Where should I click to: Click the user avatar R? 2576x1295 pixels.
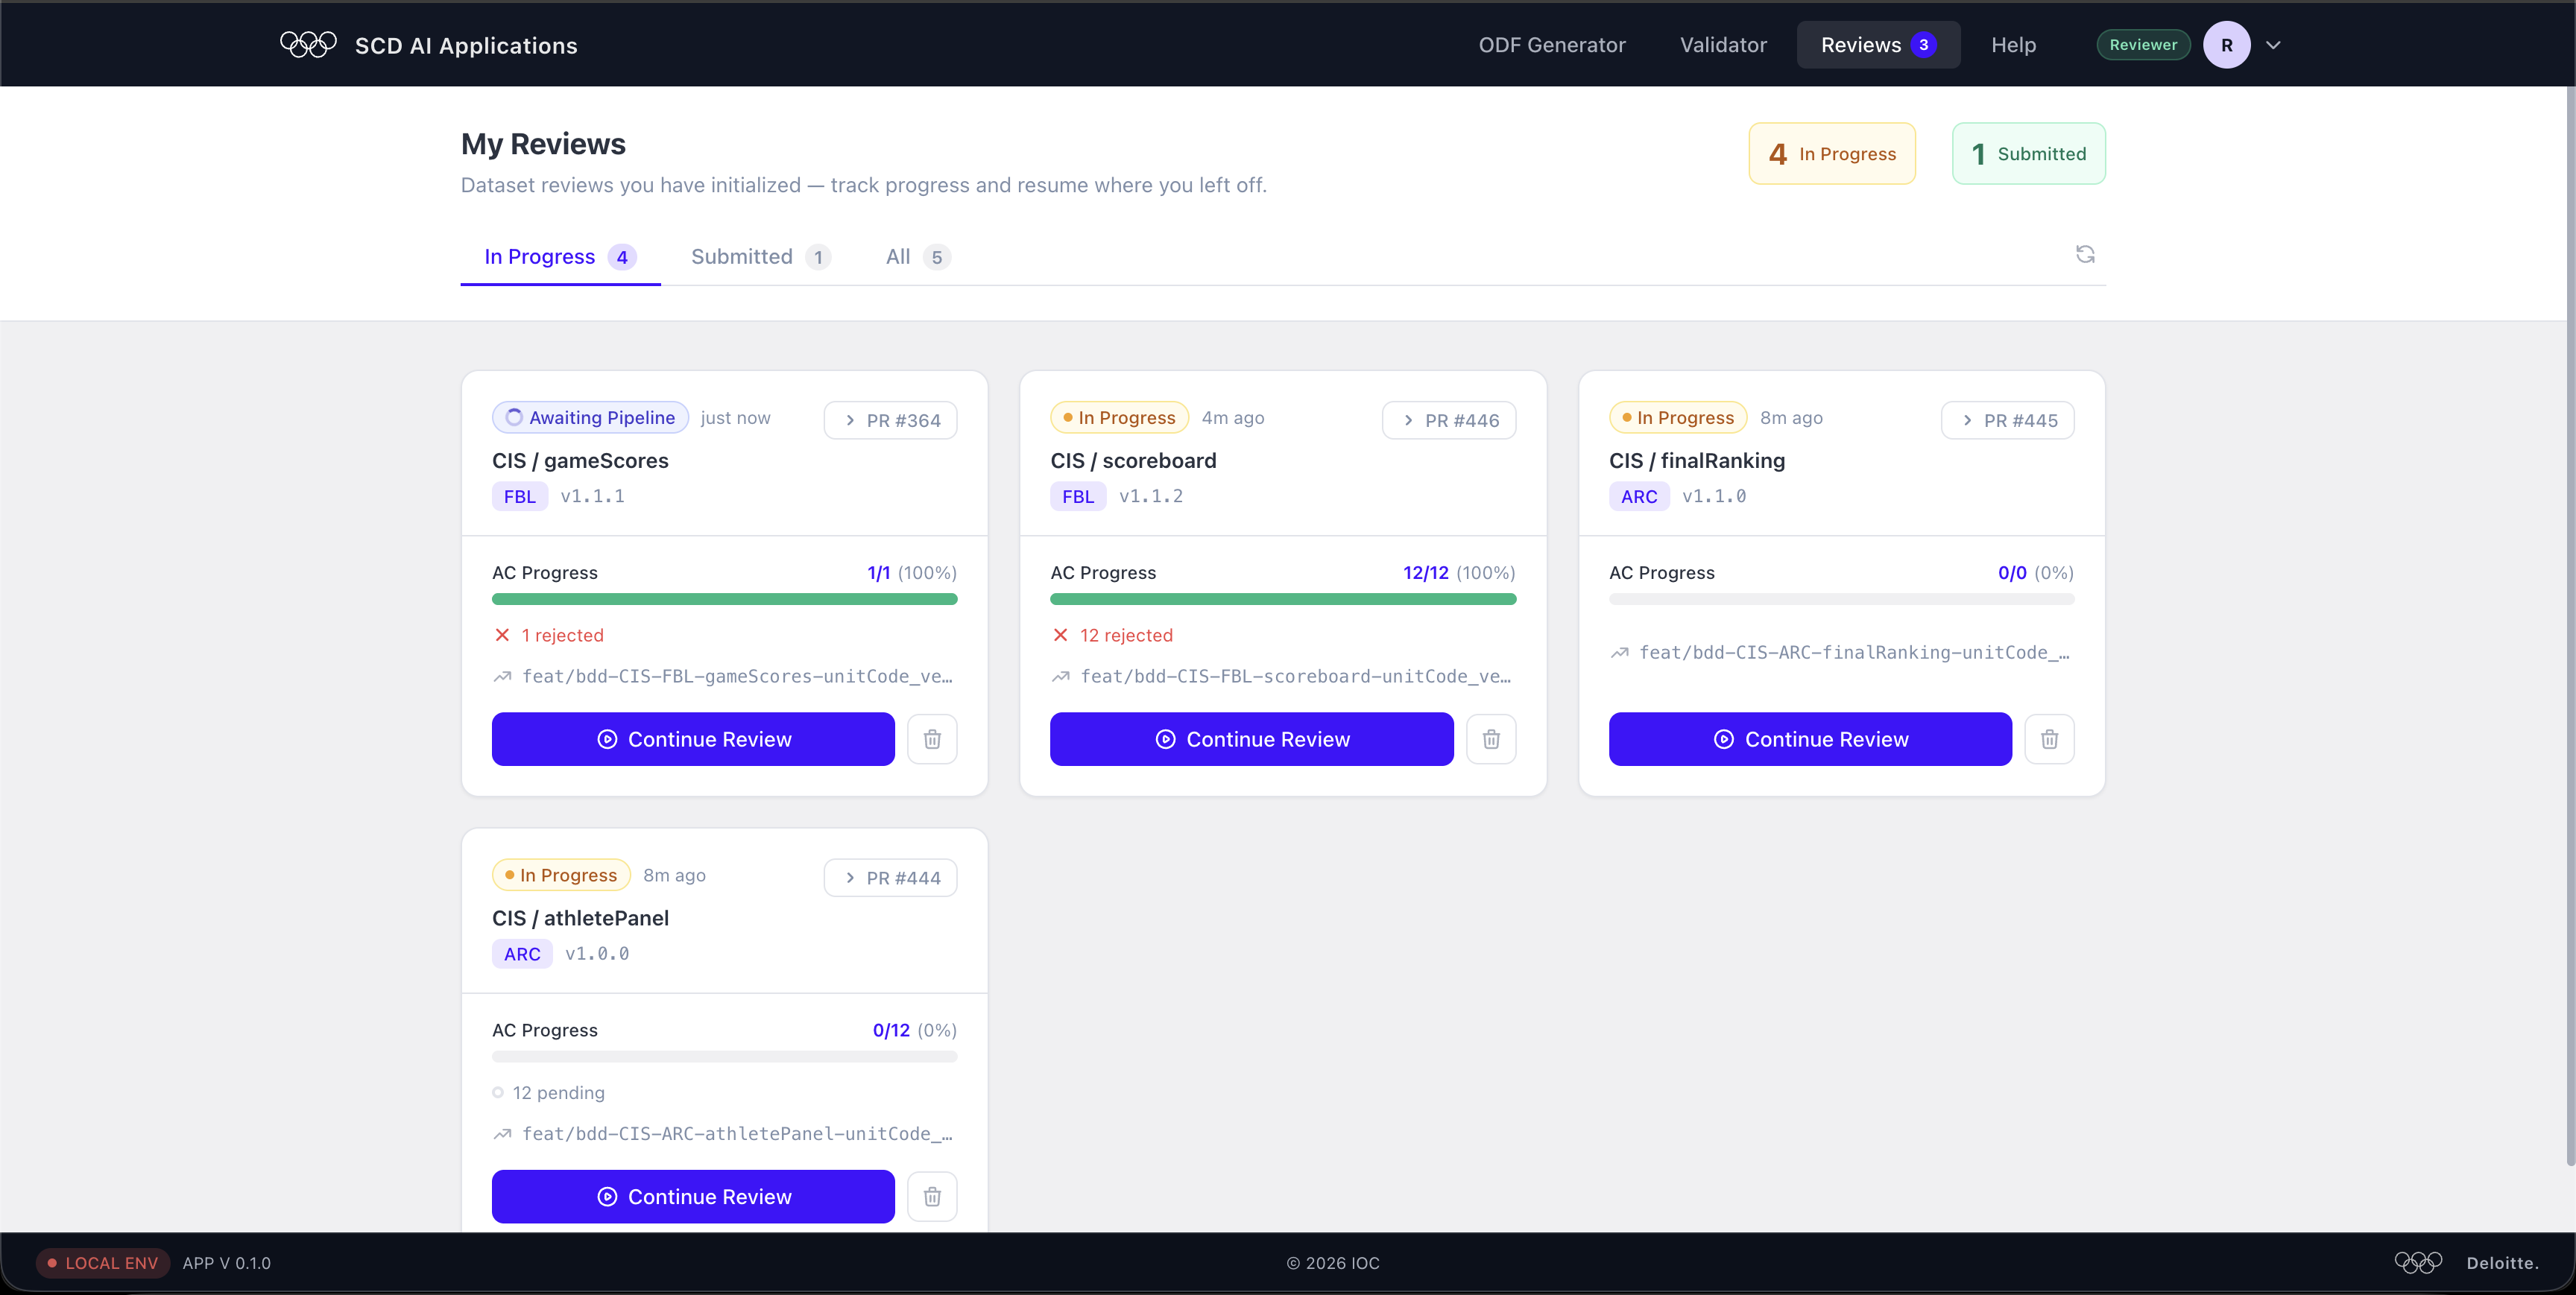2226,45
